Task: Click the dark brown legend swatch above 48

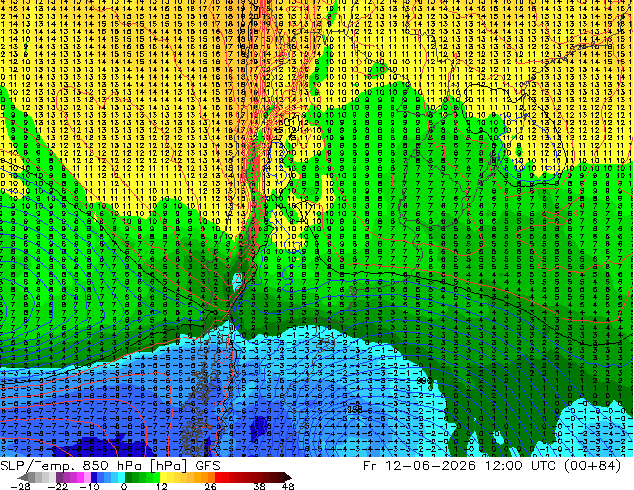Action: tap(287, 477)
